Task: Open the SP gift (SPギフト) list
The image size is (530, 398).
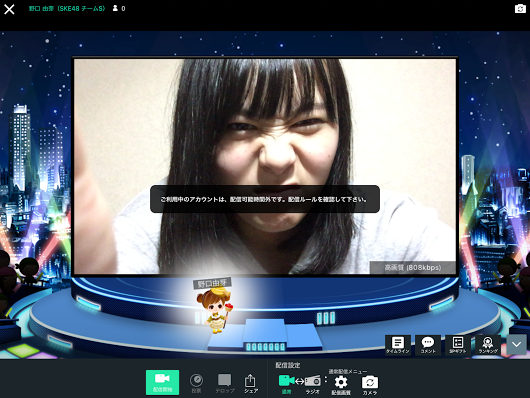Action: pyautogui.click(x=458, y=345)
